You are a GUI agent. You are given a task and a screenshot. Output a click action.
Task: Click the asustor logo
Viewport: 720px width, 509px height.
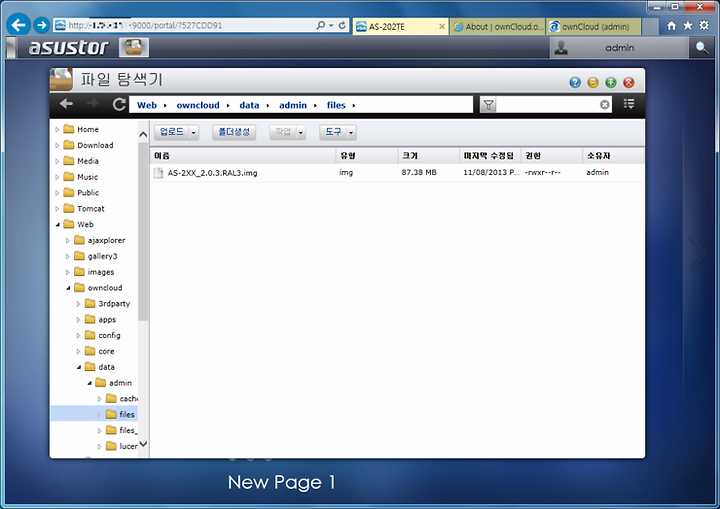68,47
